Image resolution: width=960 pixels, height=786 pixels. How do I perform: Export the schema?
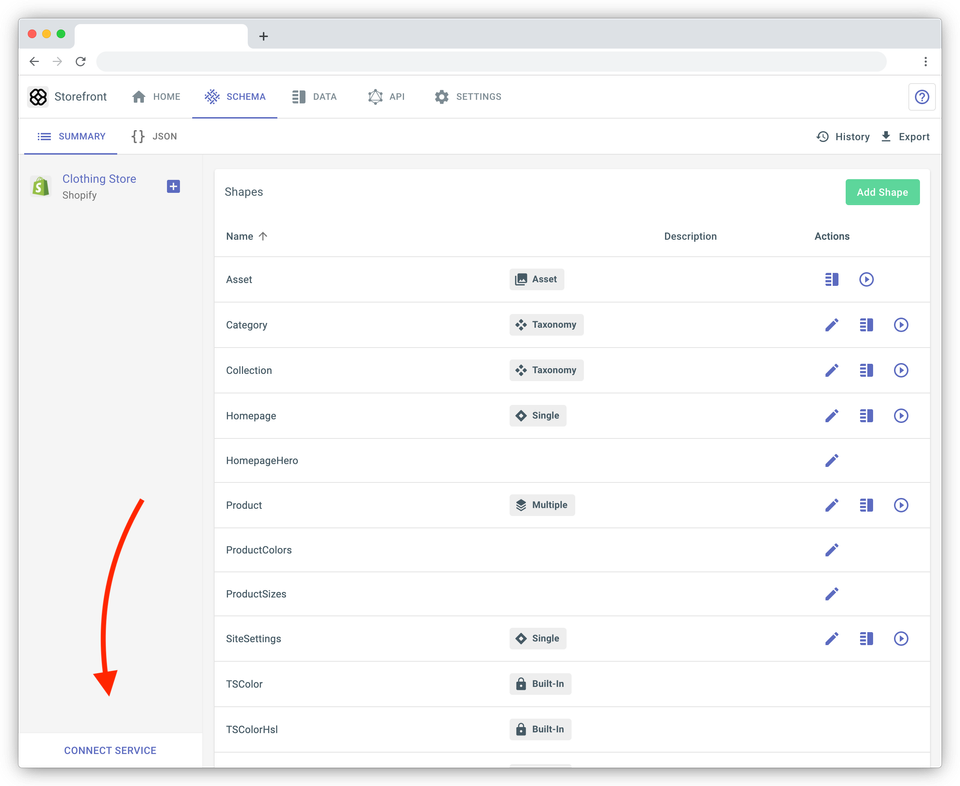click(905, 137)
